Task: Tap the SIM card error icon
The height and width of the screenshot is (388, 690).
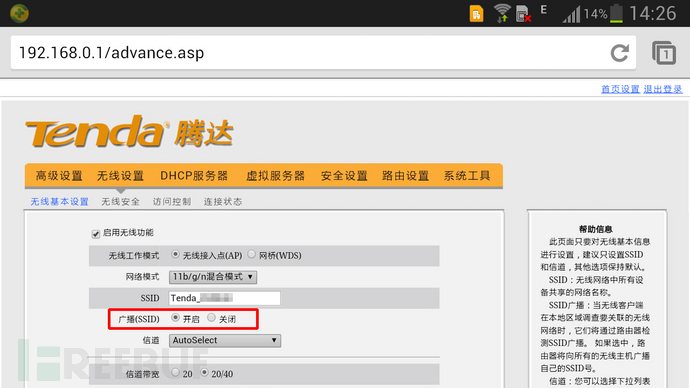Action: pyautogui.click(x=523, y=13)
